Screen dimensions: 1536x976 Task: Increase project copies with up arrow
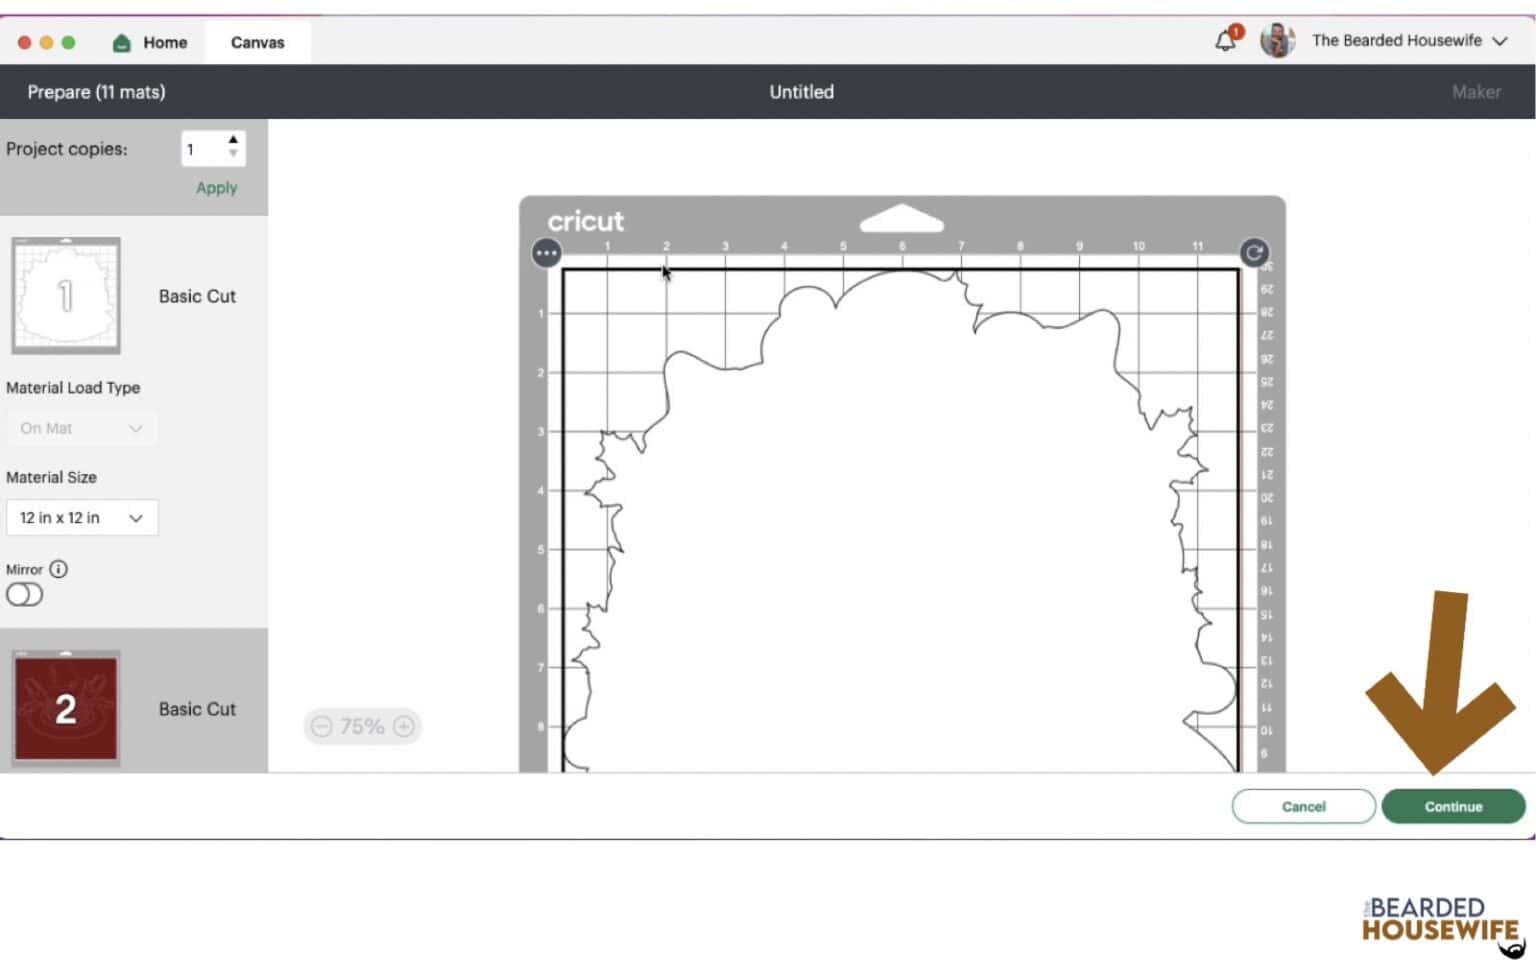[233, 140]
